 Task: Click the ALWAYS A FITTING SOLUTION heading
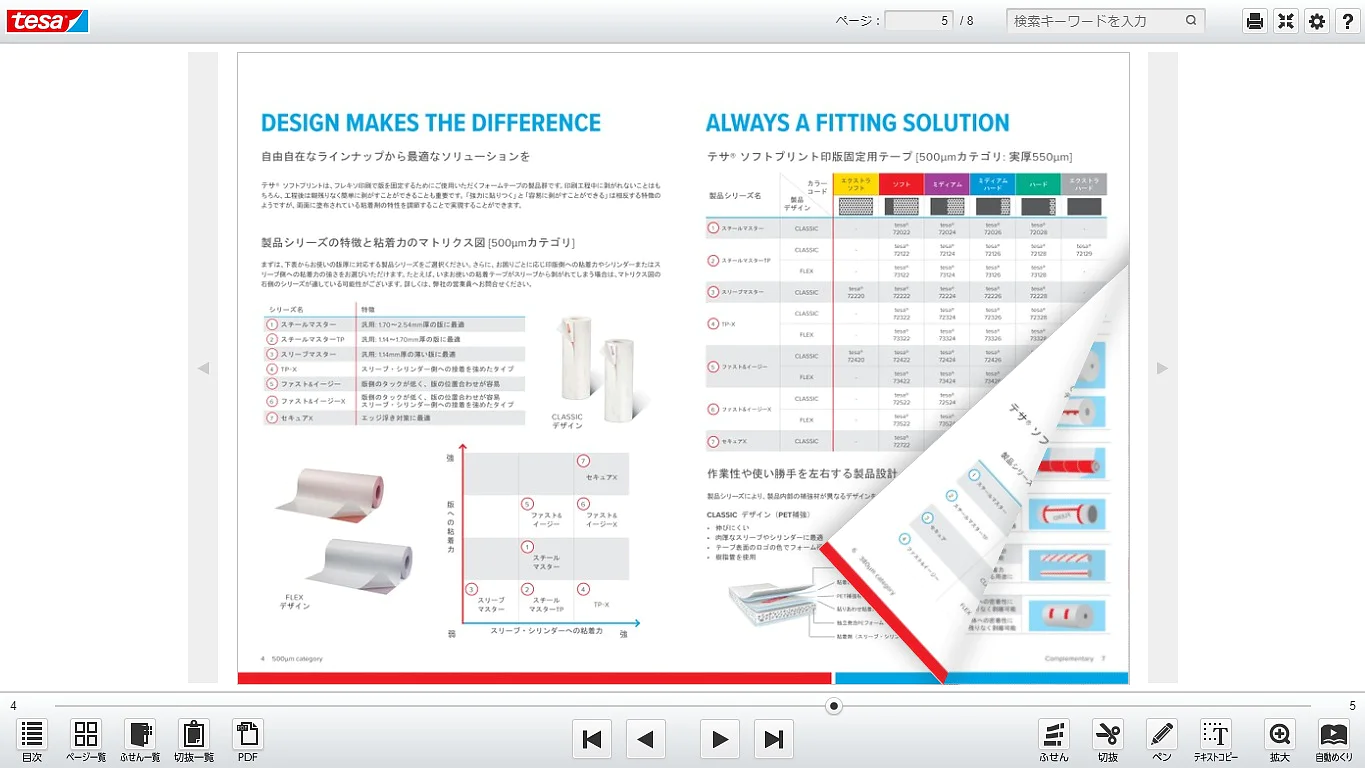tap(858, 123)
